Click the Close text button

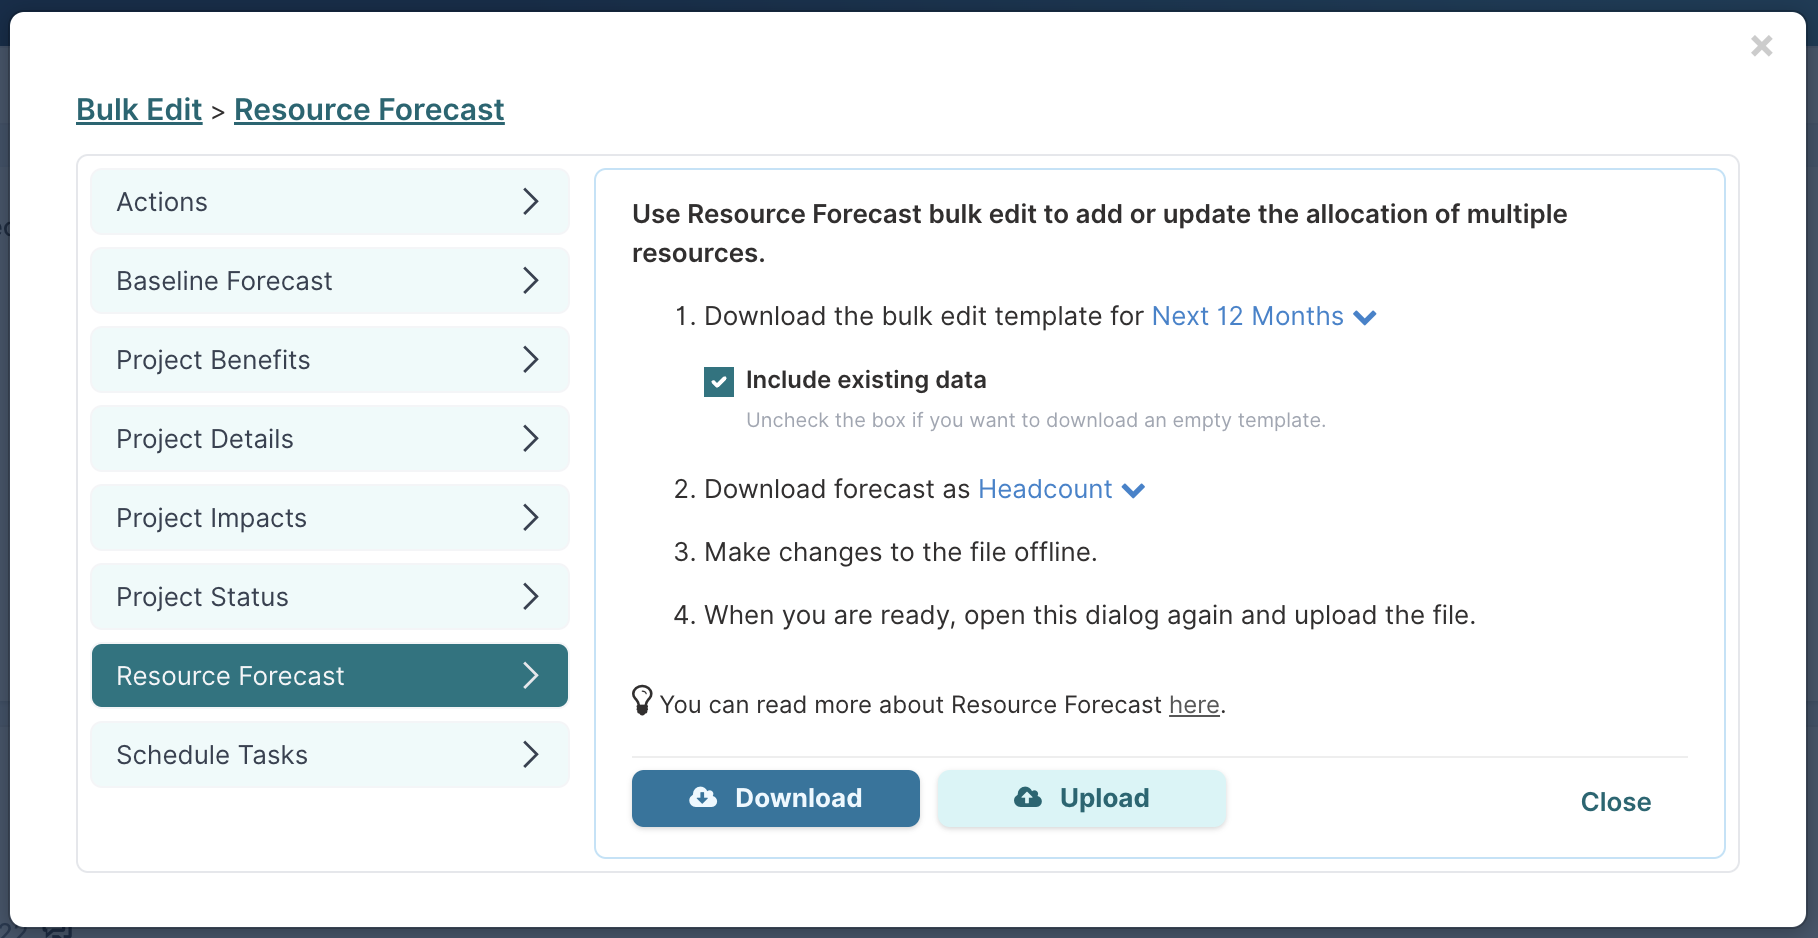click(x=1615, y=802)
